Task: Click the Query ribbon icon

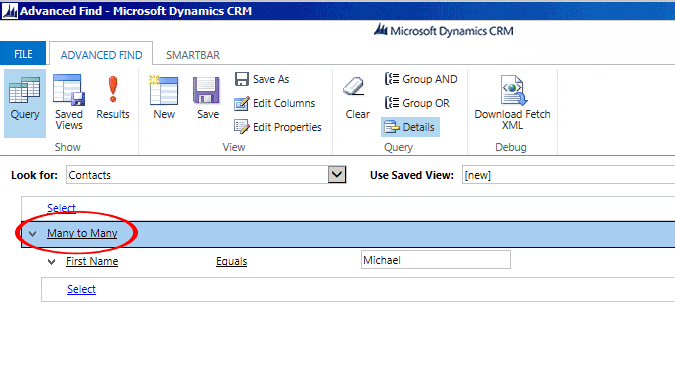Action: click(25, 103)
